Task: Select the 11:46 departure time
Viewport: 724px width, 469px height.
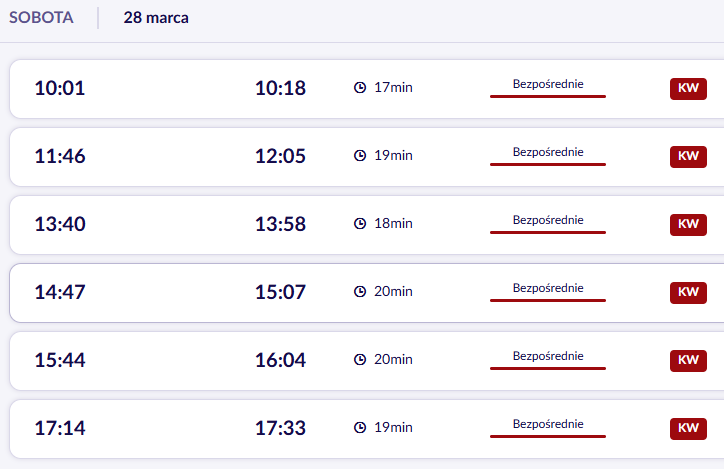Action: (60, 156)
